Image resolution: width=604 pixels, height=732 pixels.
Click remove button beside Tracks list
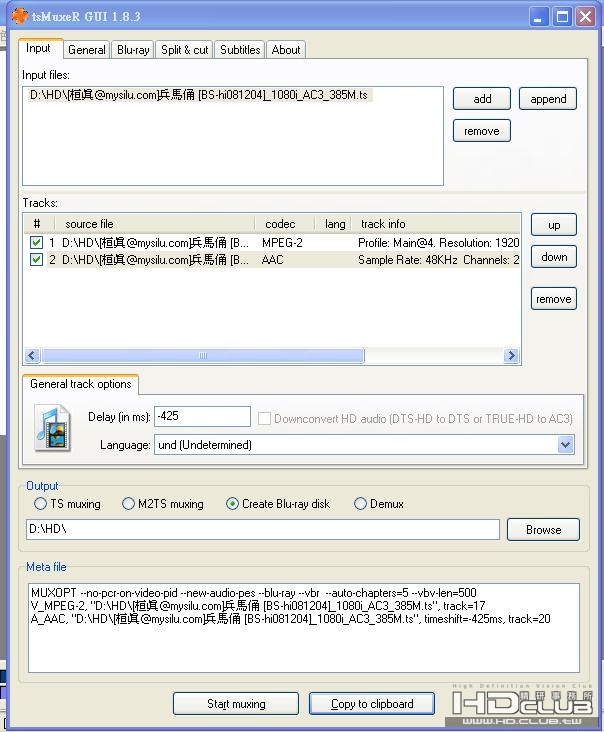click(554, 299)
